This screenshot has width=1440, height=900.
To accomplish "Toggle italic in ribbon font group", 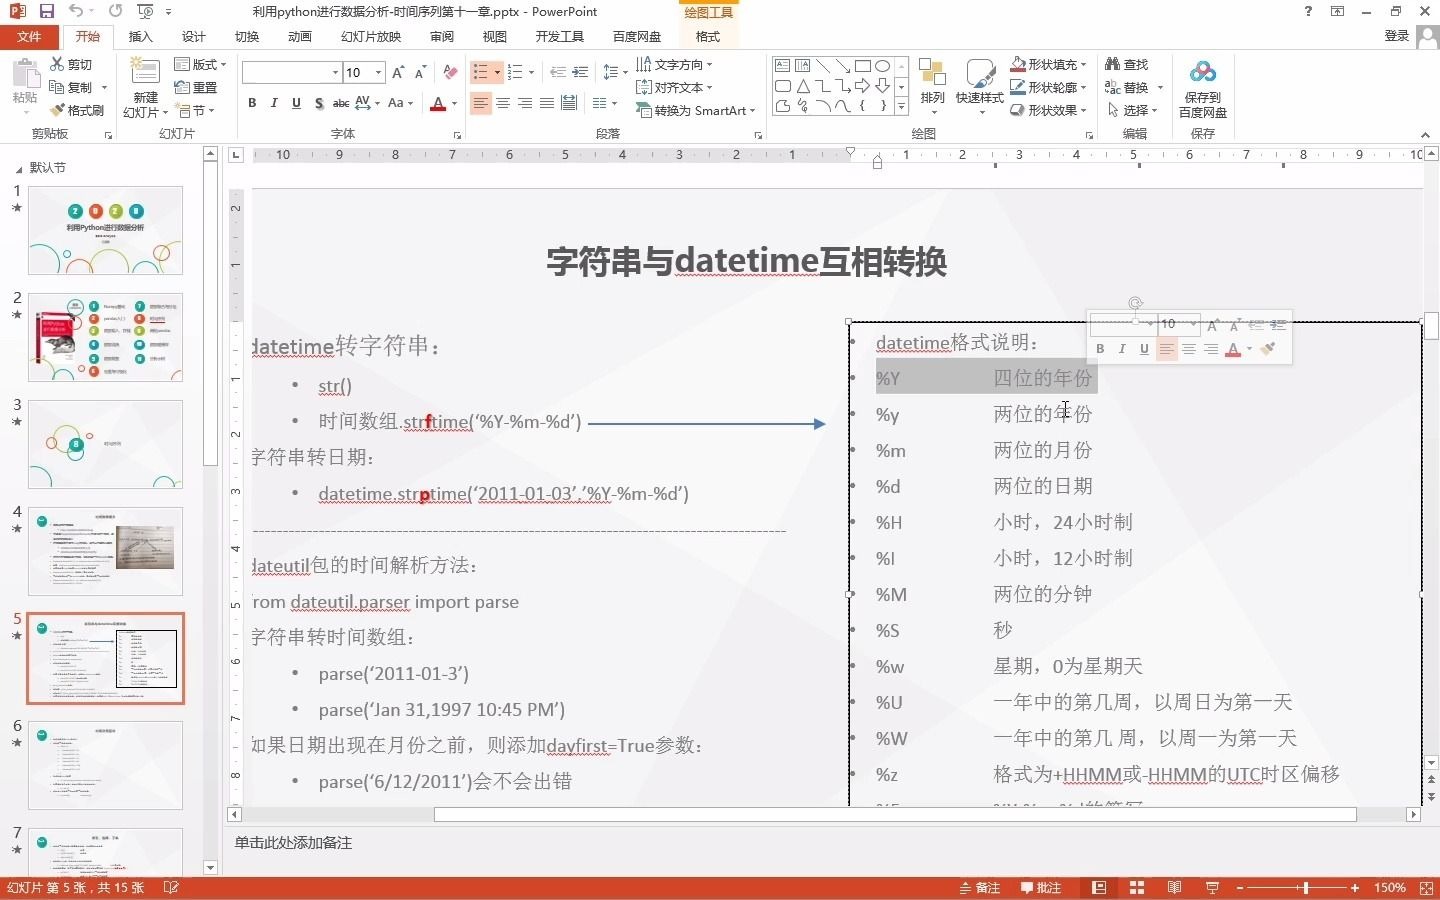I will coord(274,103).
